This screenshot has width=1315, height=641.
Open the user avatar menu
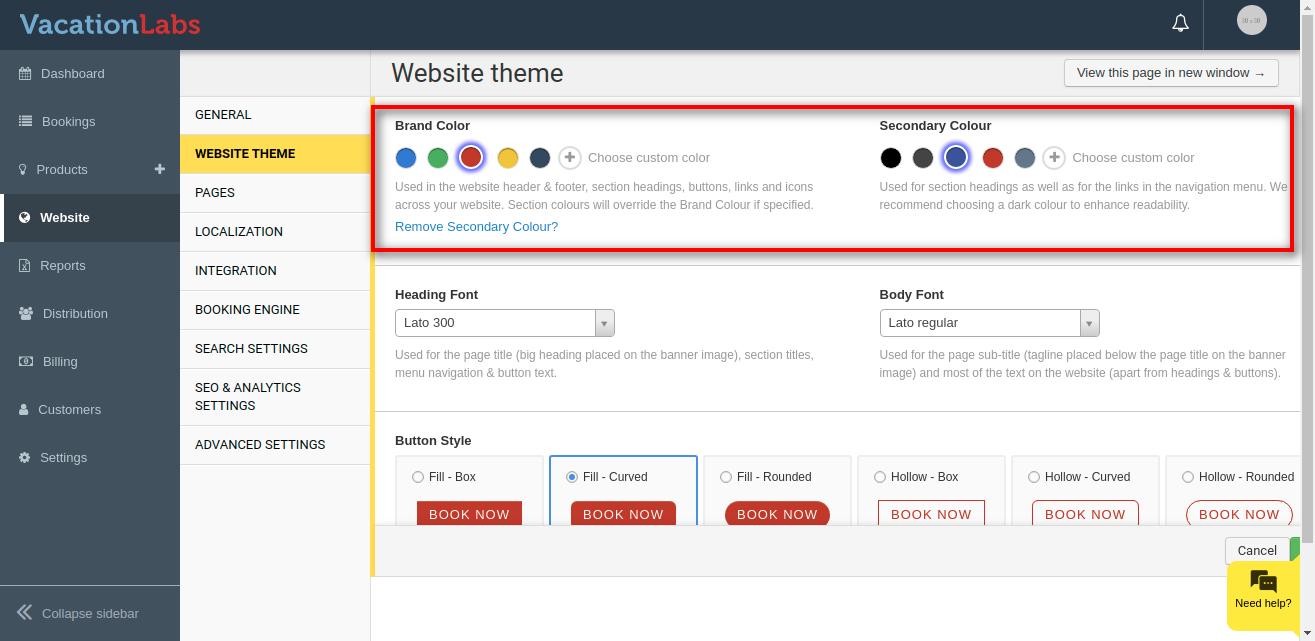pos(1251,20)
